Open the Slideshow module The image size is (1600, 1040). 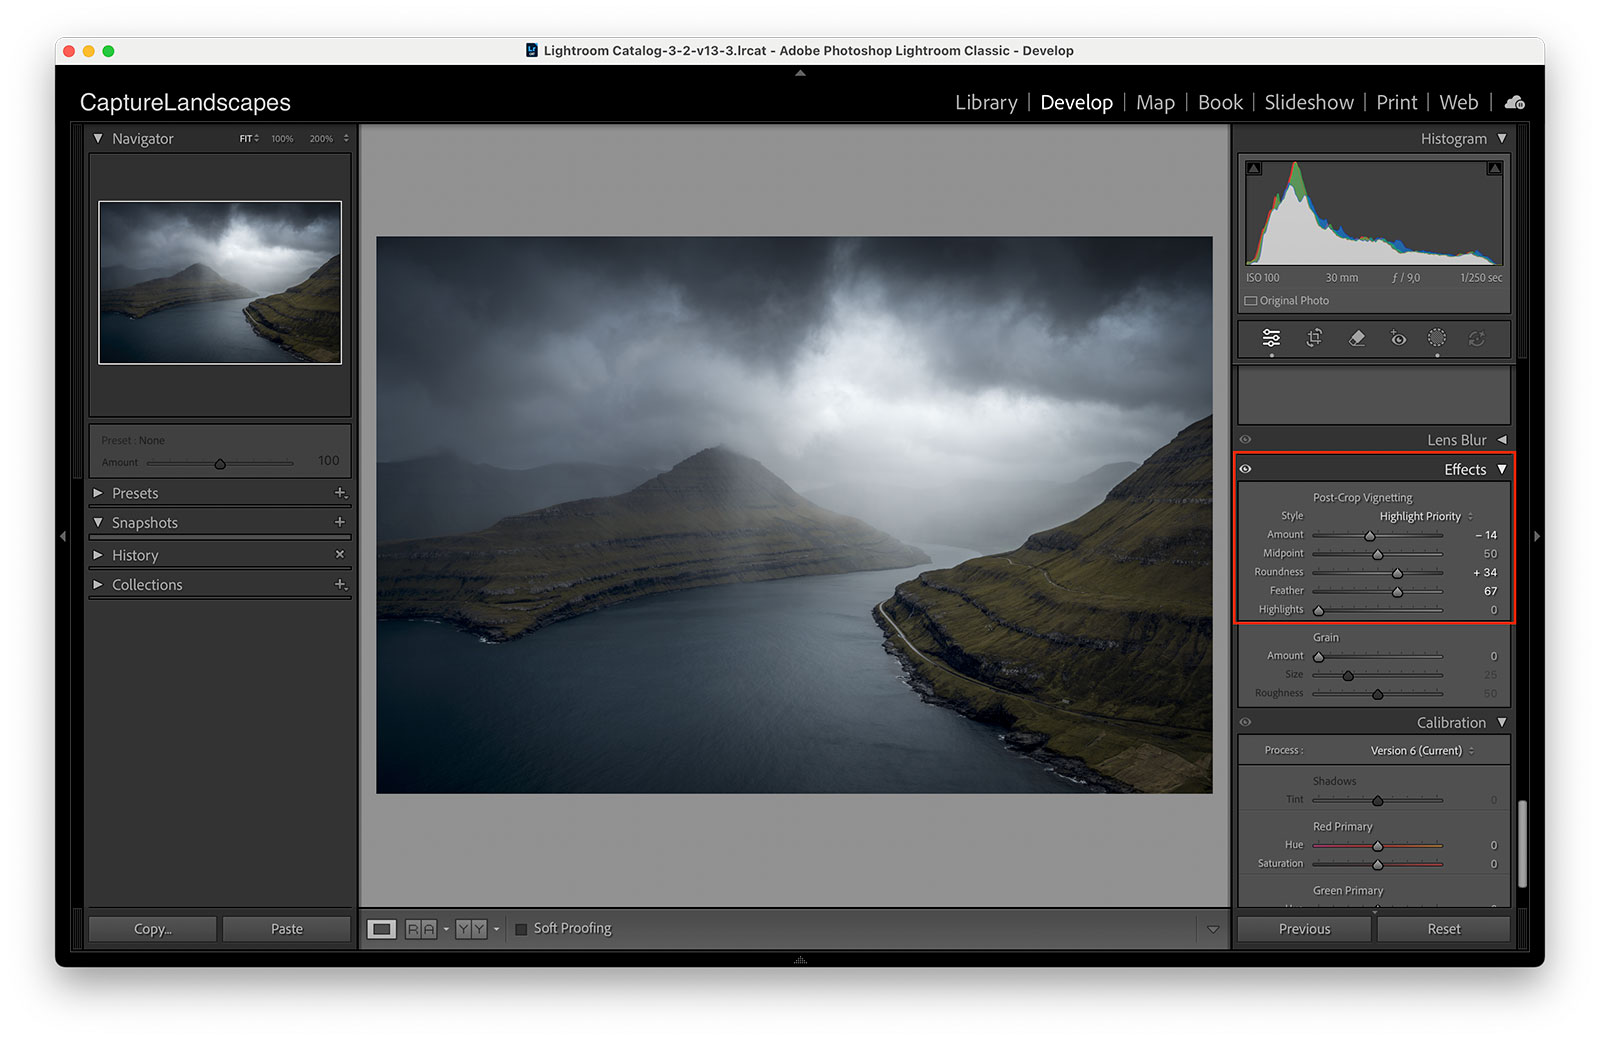click(x=1308, y=102)
